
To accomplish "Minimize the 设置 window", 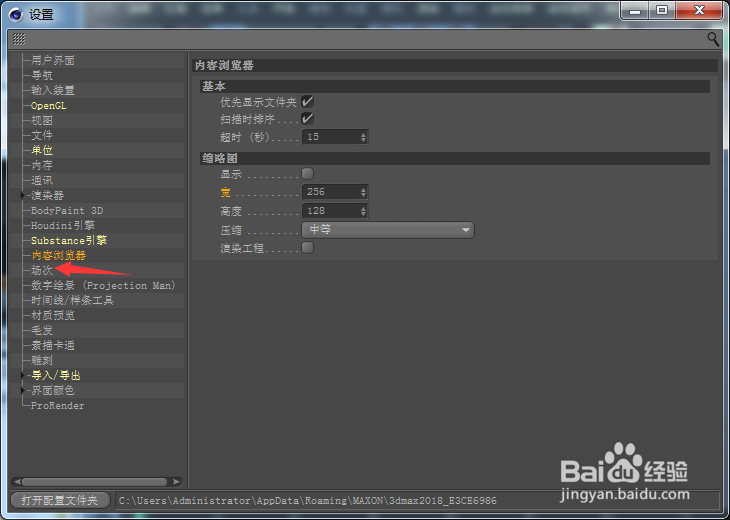I will coord(635,10).
